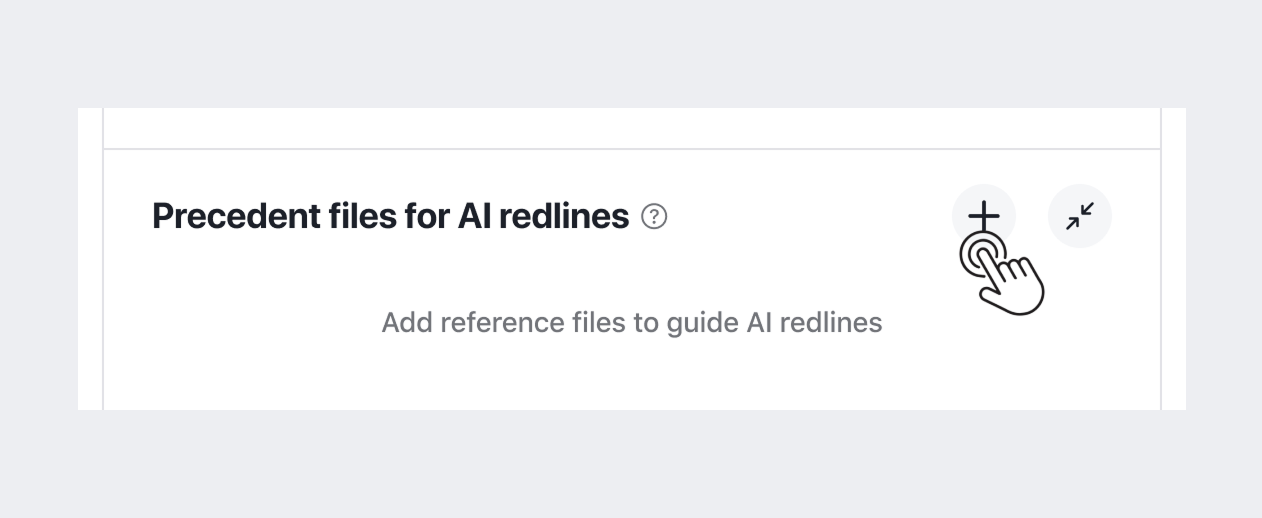Screen dimensions: 1262x518
Task: Click the empty-state placeholder message
Action: [632, 323]
